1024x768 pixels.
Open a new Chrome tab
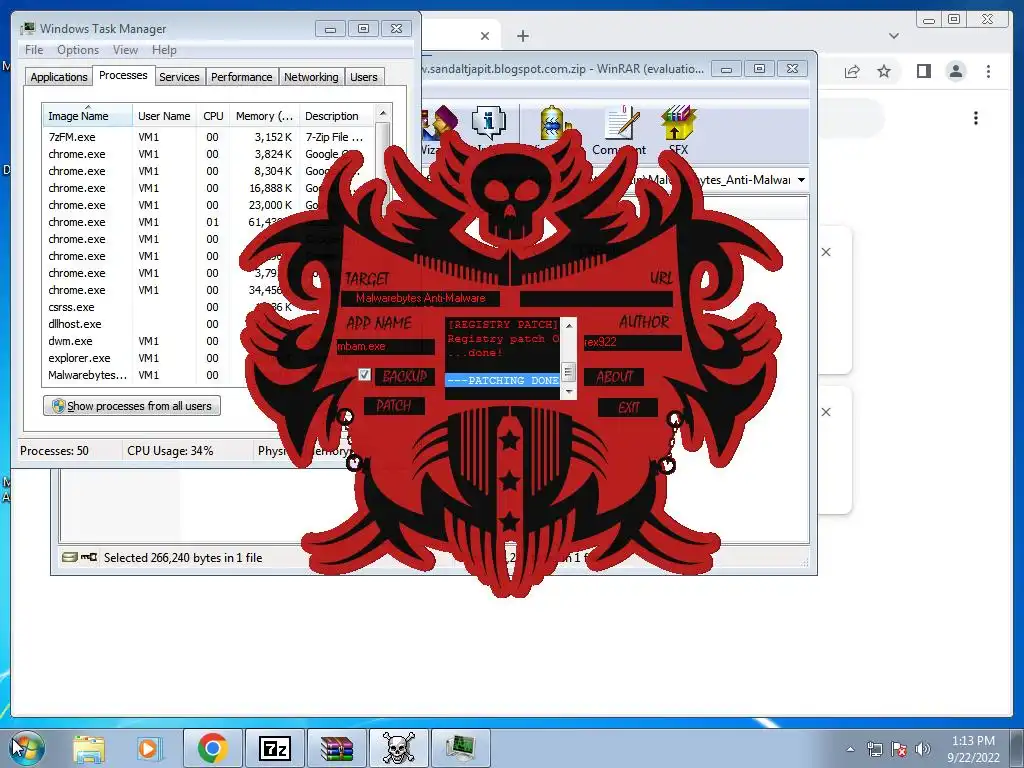point(522,36)
